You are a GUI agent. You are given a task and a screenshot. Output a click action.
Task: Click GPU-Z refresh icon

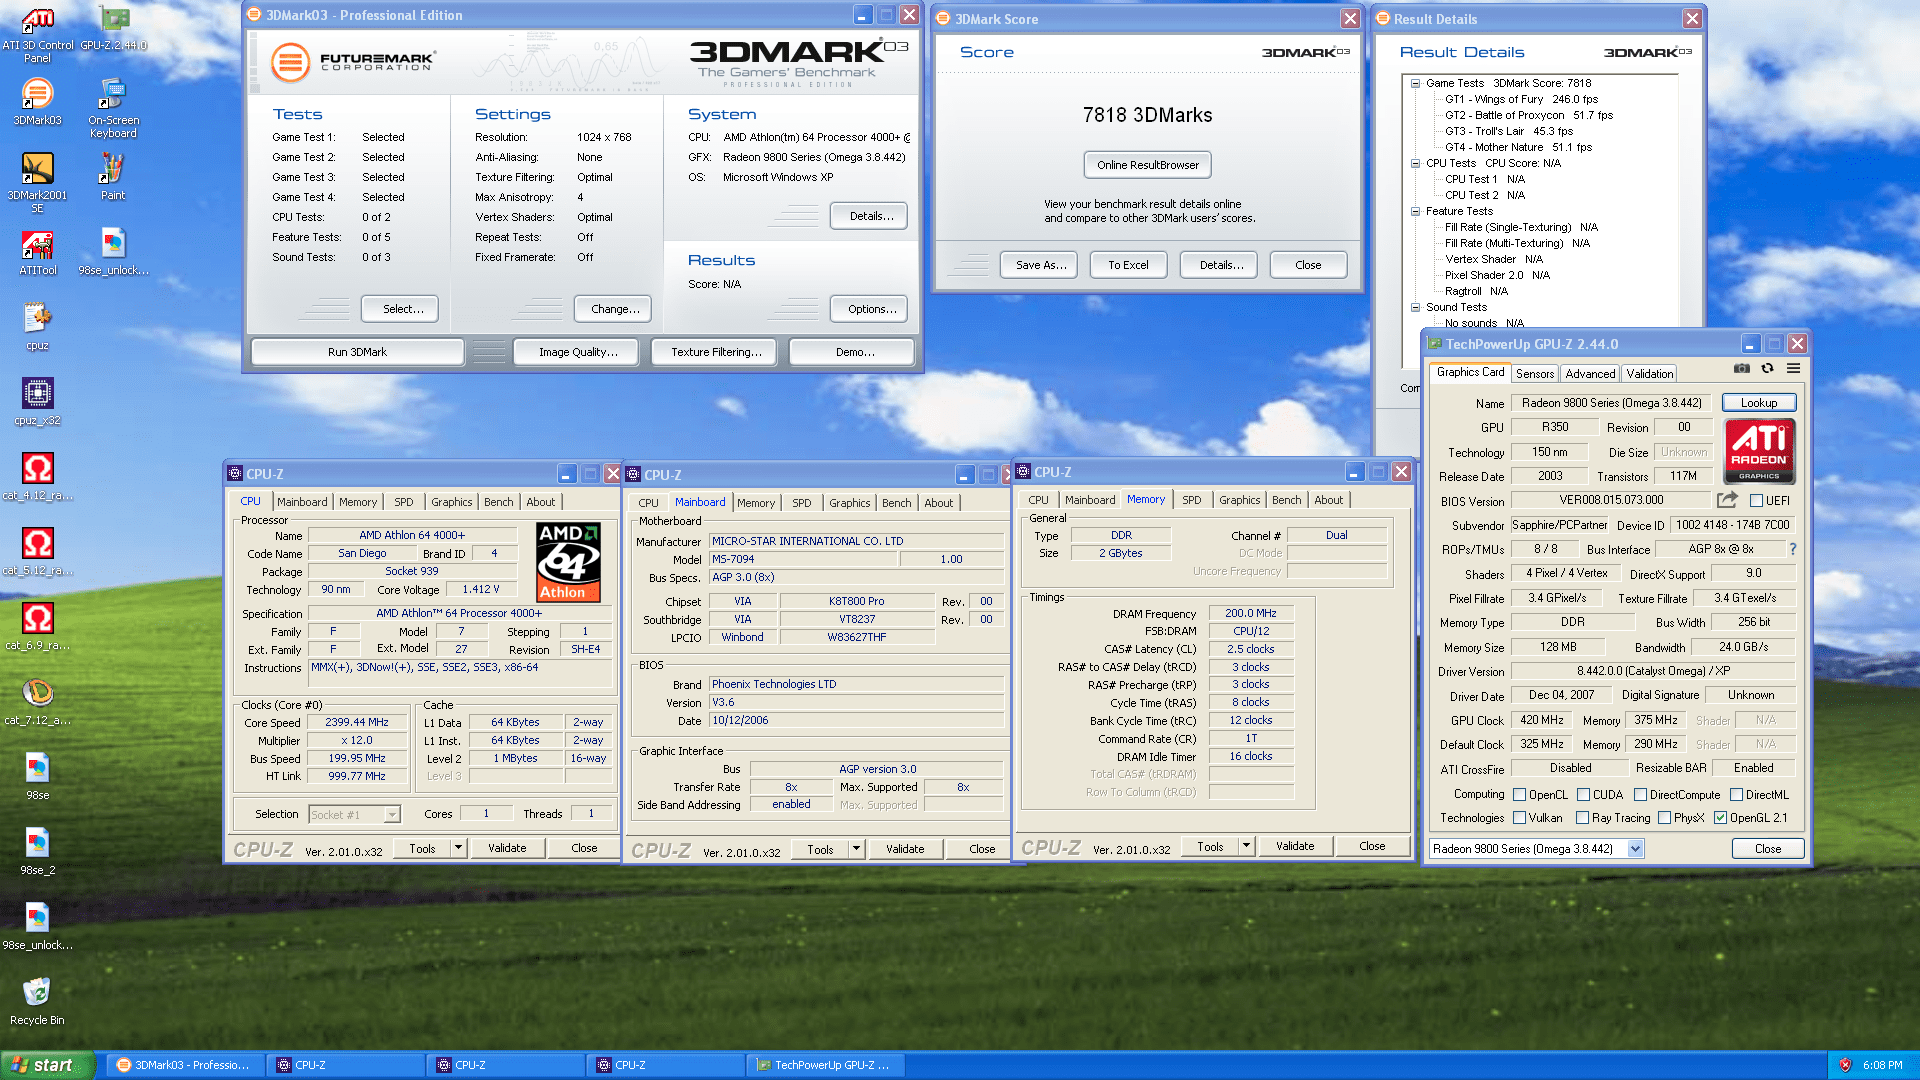point(1767,369)
